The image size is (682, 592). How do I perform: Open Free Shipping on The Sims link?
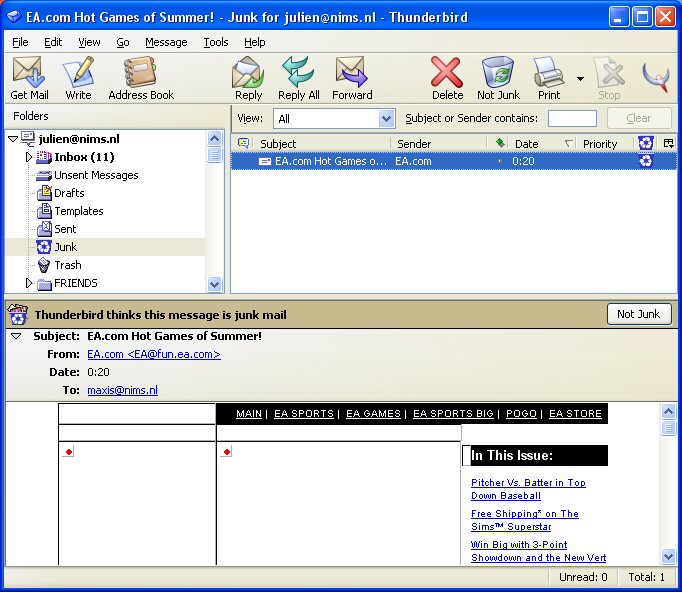525,520
